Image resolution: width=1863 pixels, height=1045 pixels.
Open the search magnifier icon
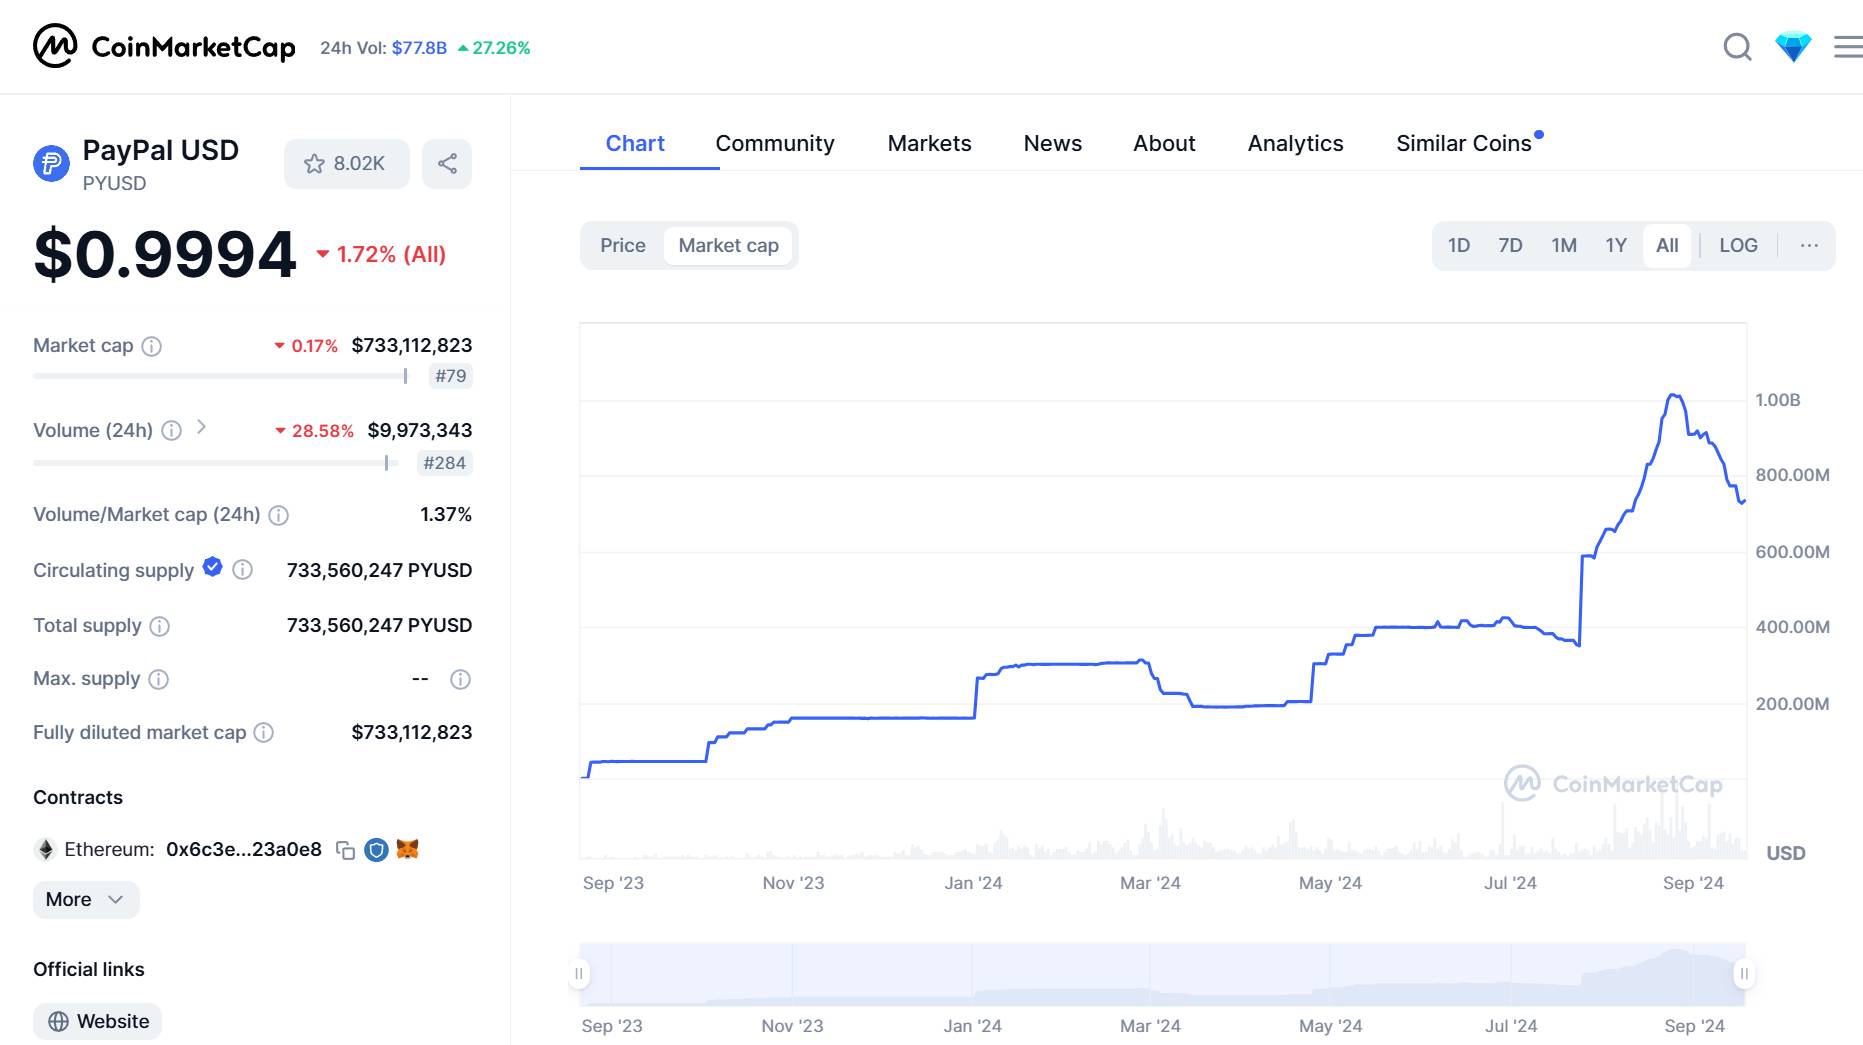[1737, 47]
